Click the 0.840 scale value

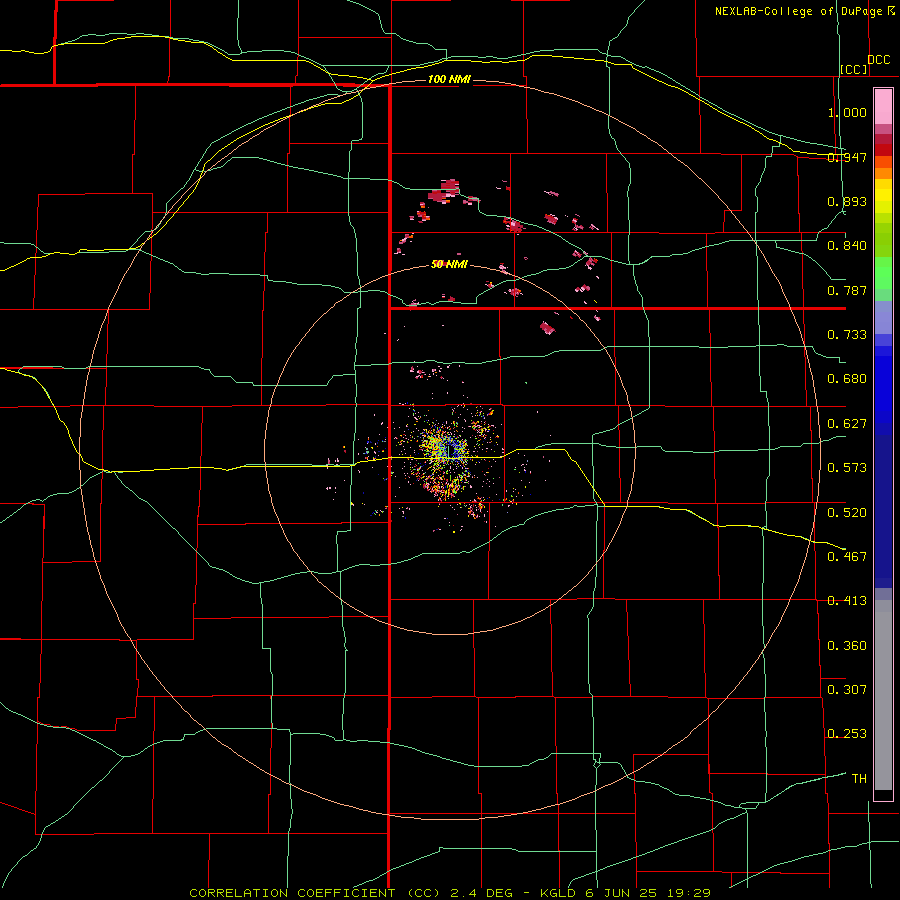(x=847, y=246)
